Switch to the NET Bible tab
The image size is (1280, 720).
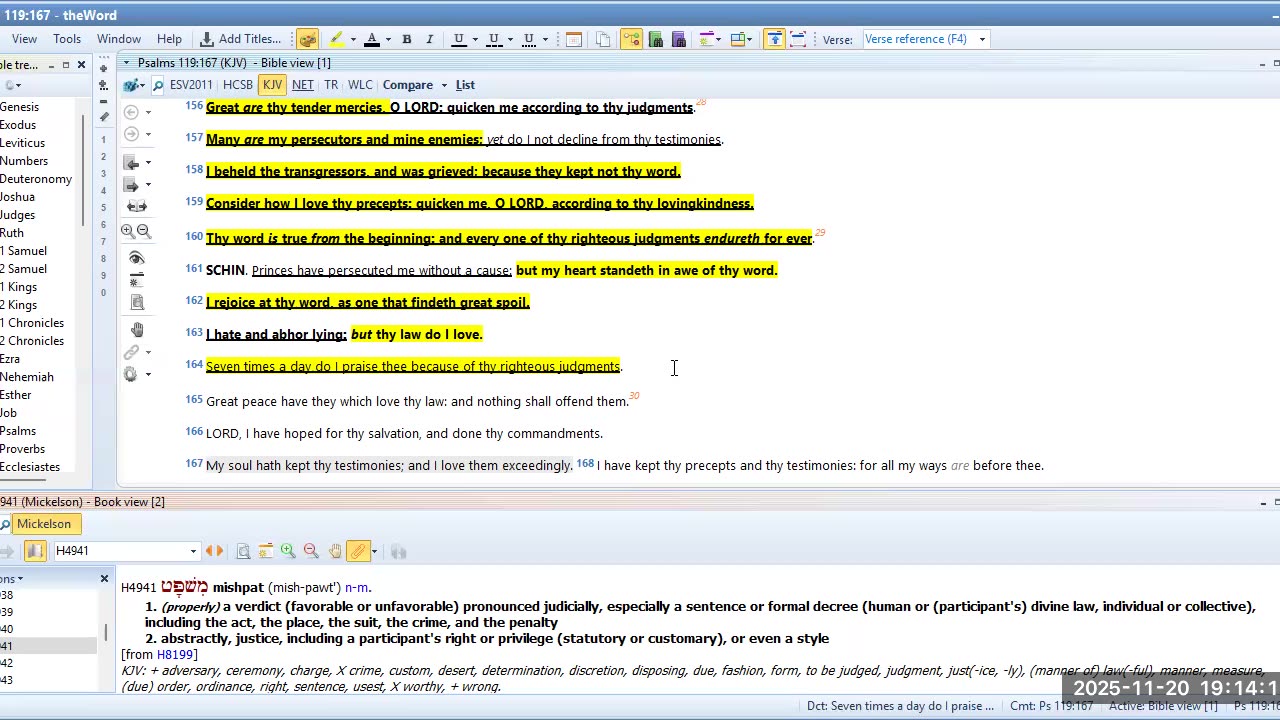(303, 85)
